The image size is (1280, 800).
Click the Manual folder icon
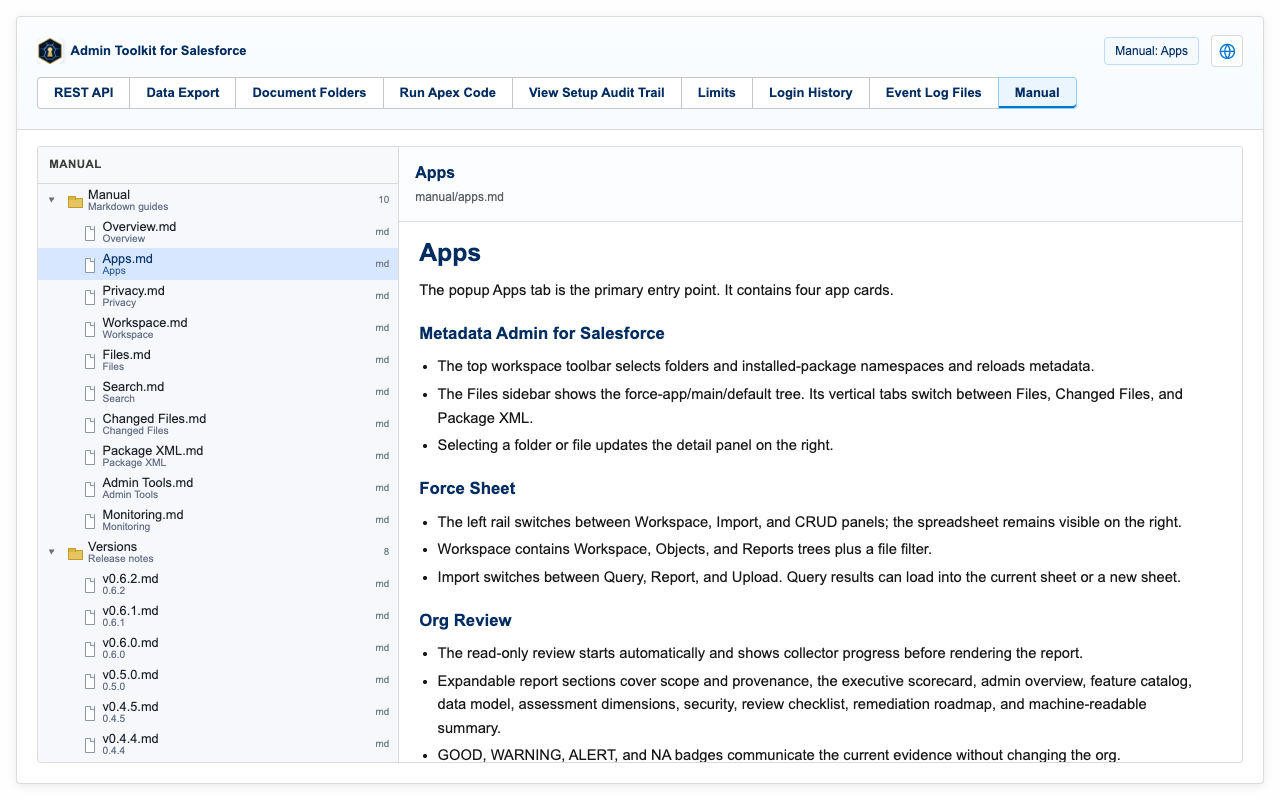coord(75,201)
